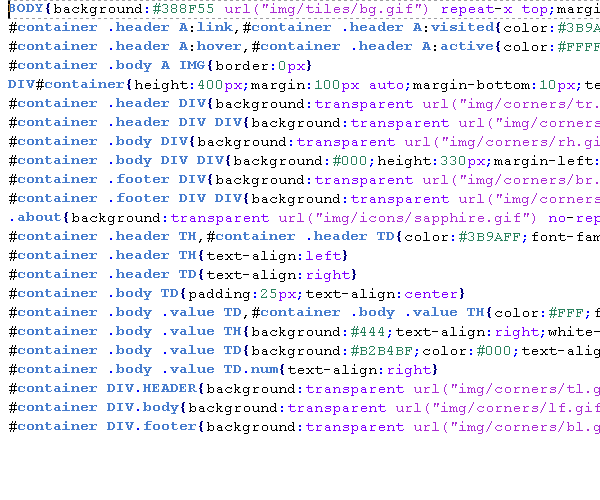Click the url("img/tiles/bg.gif") value
This screenshot has height=500, width=600.
coord(326,9)
